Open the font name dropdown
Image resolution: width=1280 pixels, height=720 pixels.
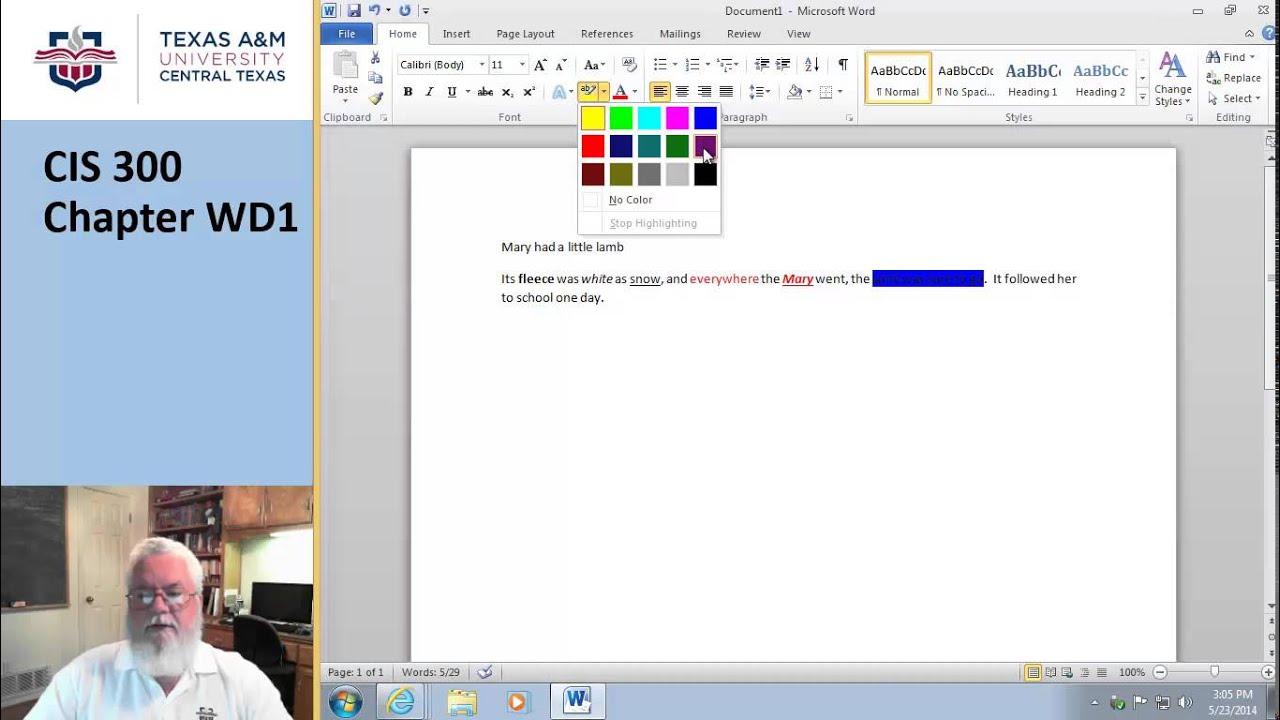(481, 65)
